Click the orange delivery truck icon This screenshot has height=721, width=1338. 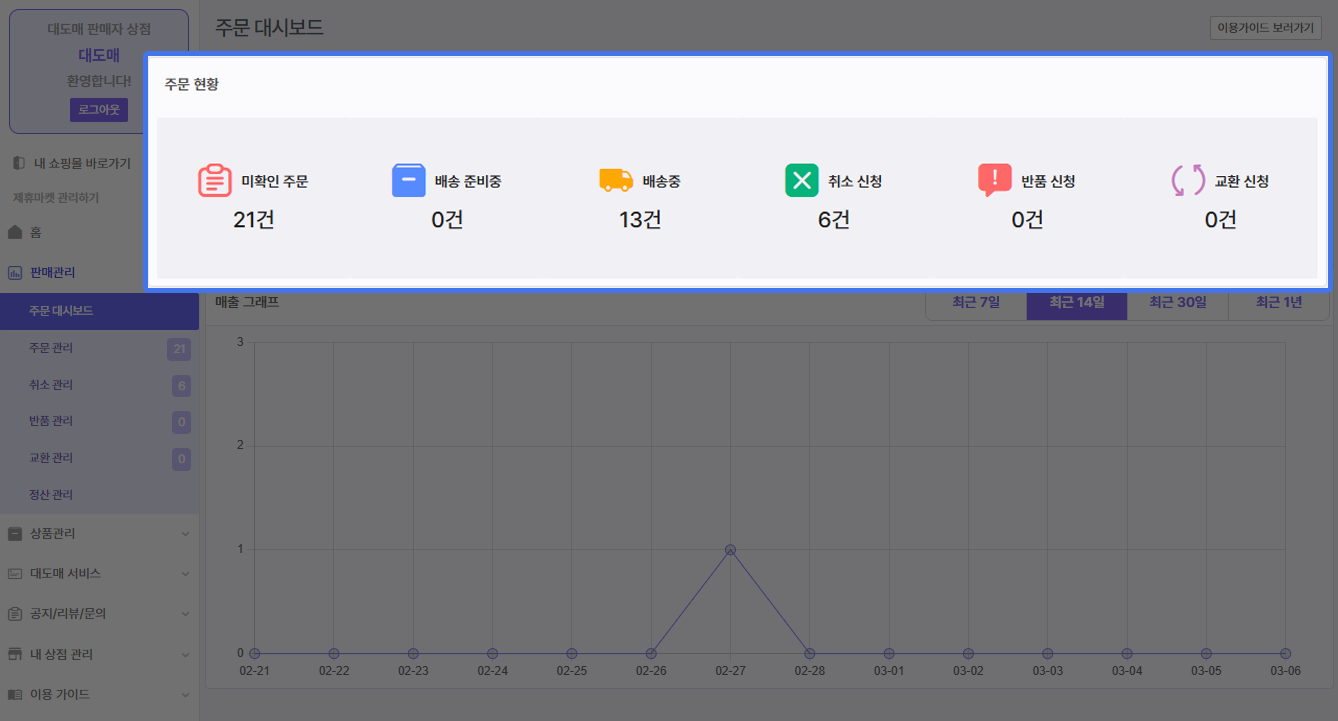[x=616, y=180]
